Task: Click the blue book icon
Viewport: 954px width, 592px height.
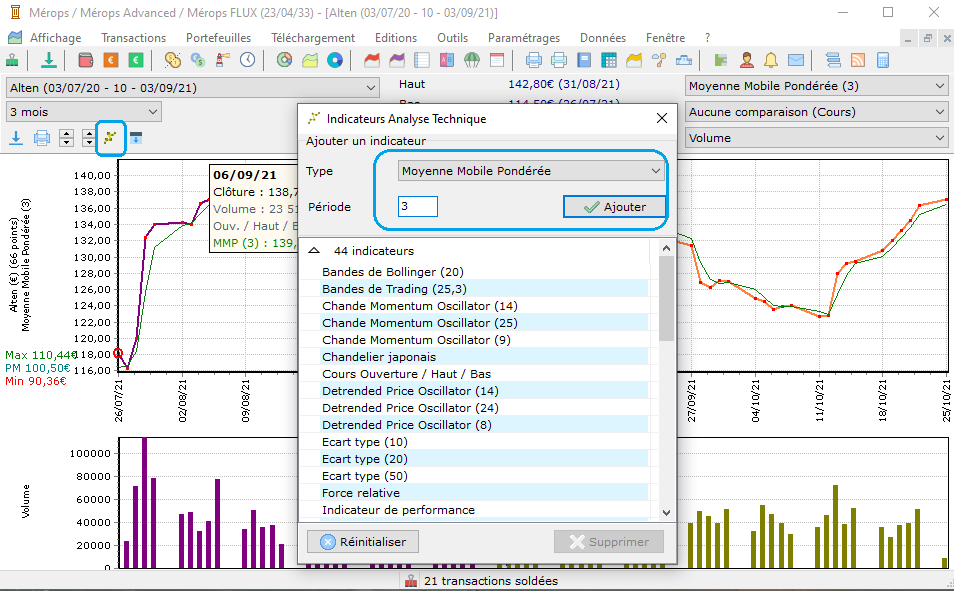Action: tap(584, 60)
